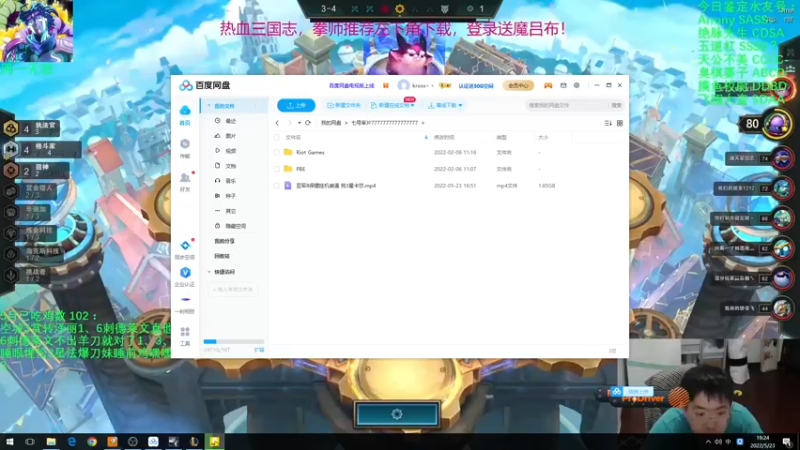Click 我的网盘 in the breadcrumb path

click(x=331, y=123)
